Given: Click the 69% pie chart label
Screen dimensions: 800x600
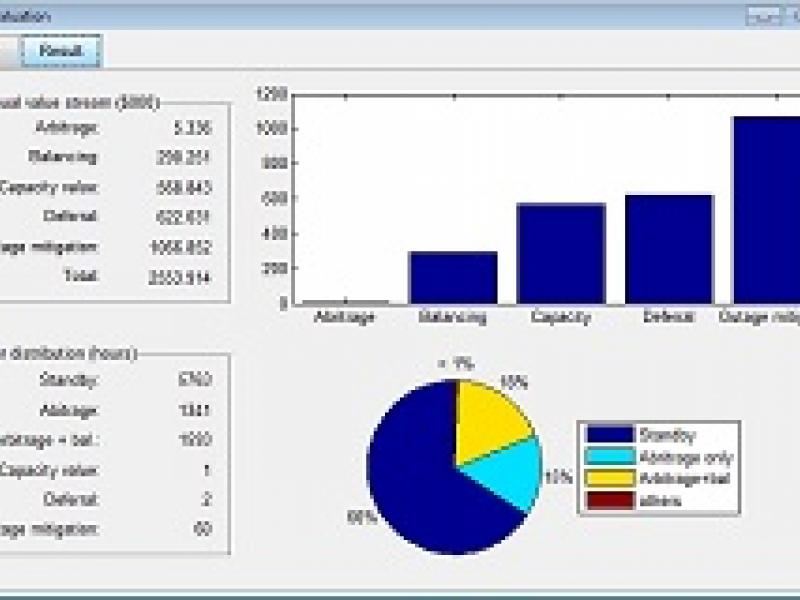Looking at the screenshot, I should (x=362, y=517).
